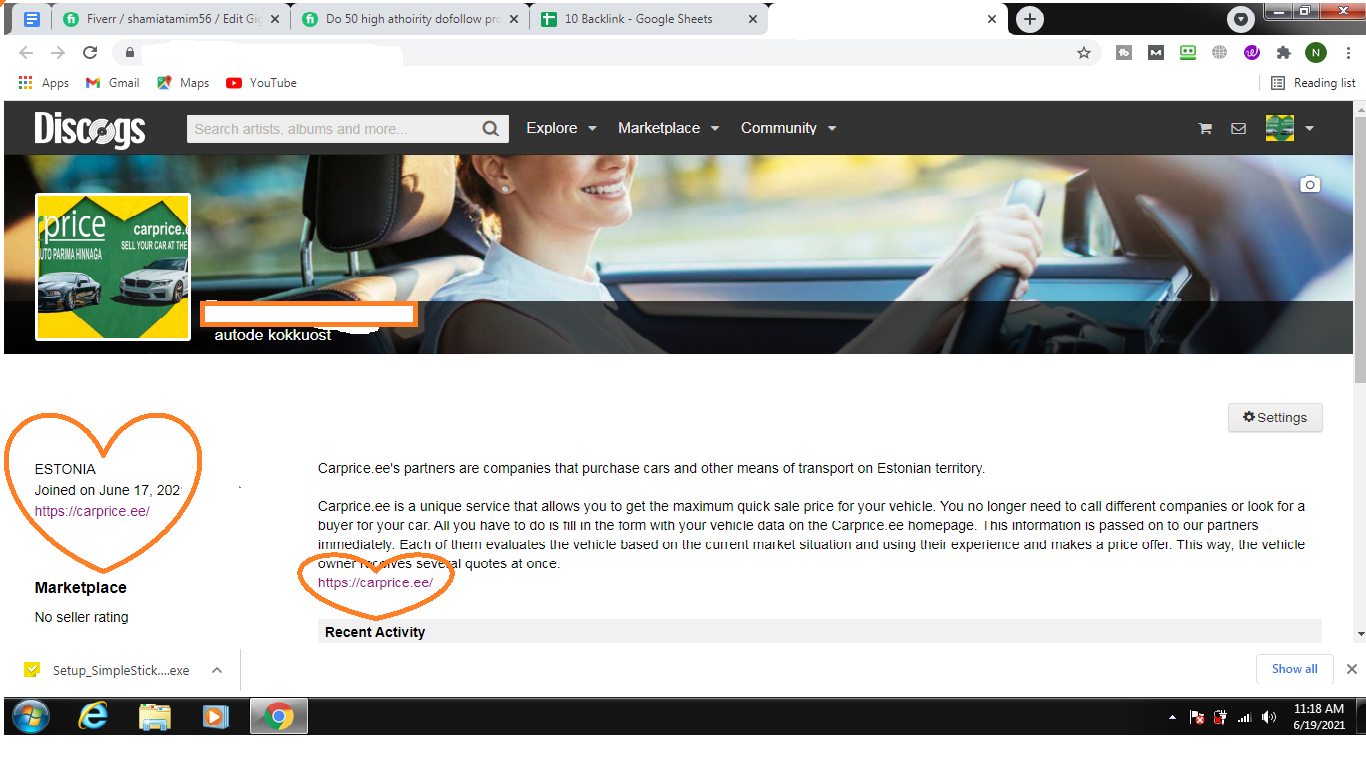Click the Discogs logo

tap(90, 129)
